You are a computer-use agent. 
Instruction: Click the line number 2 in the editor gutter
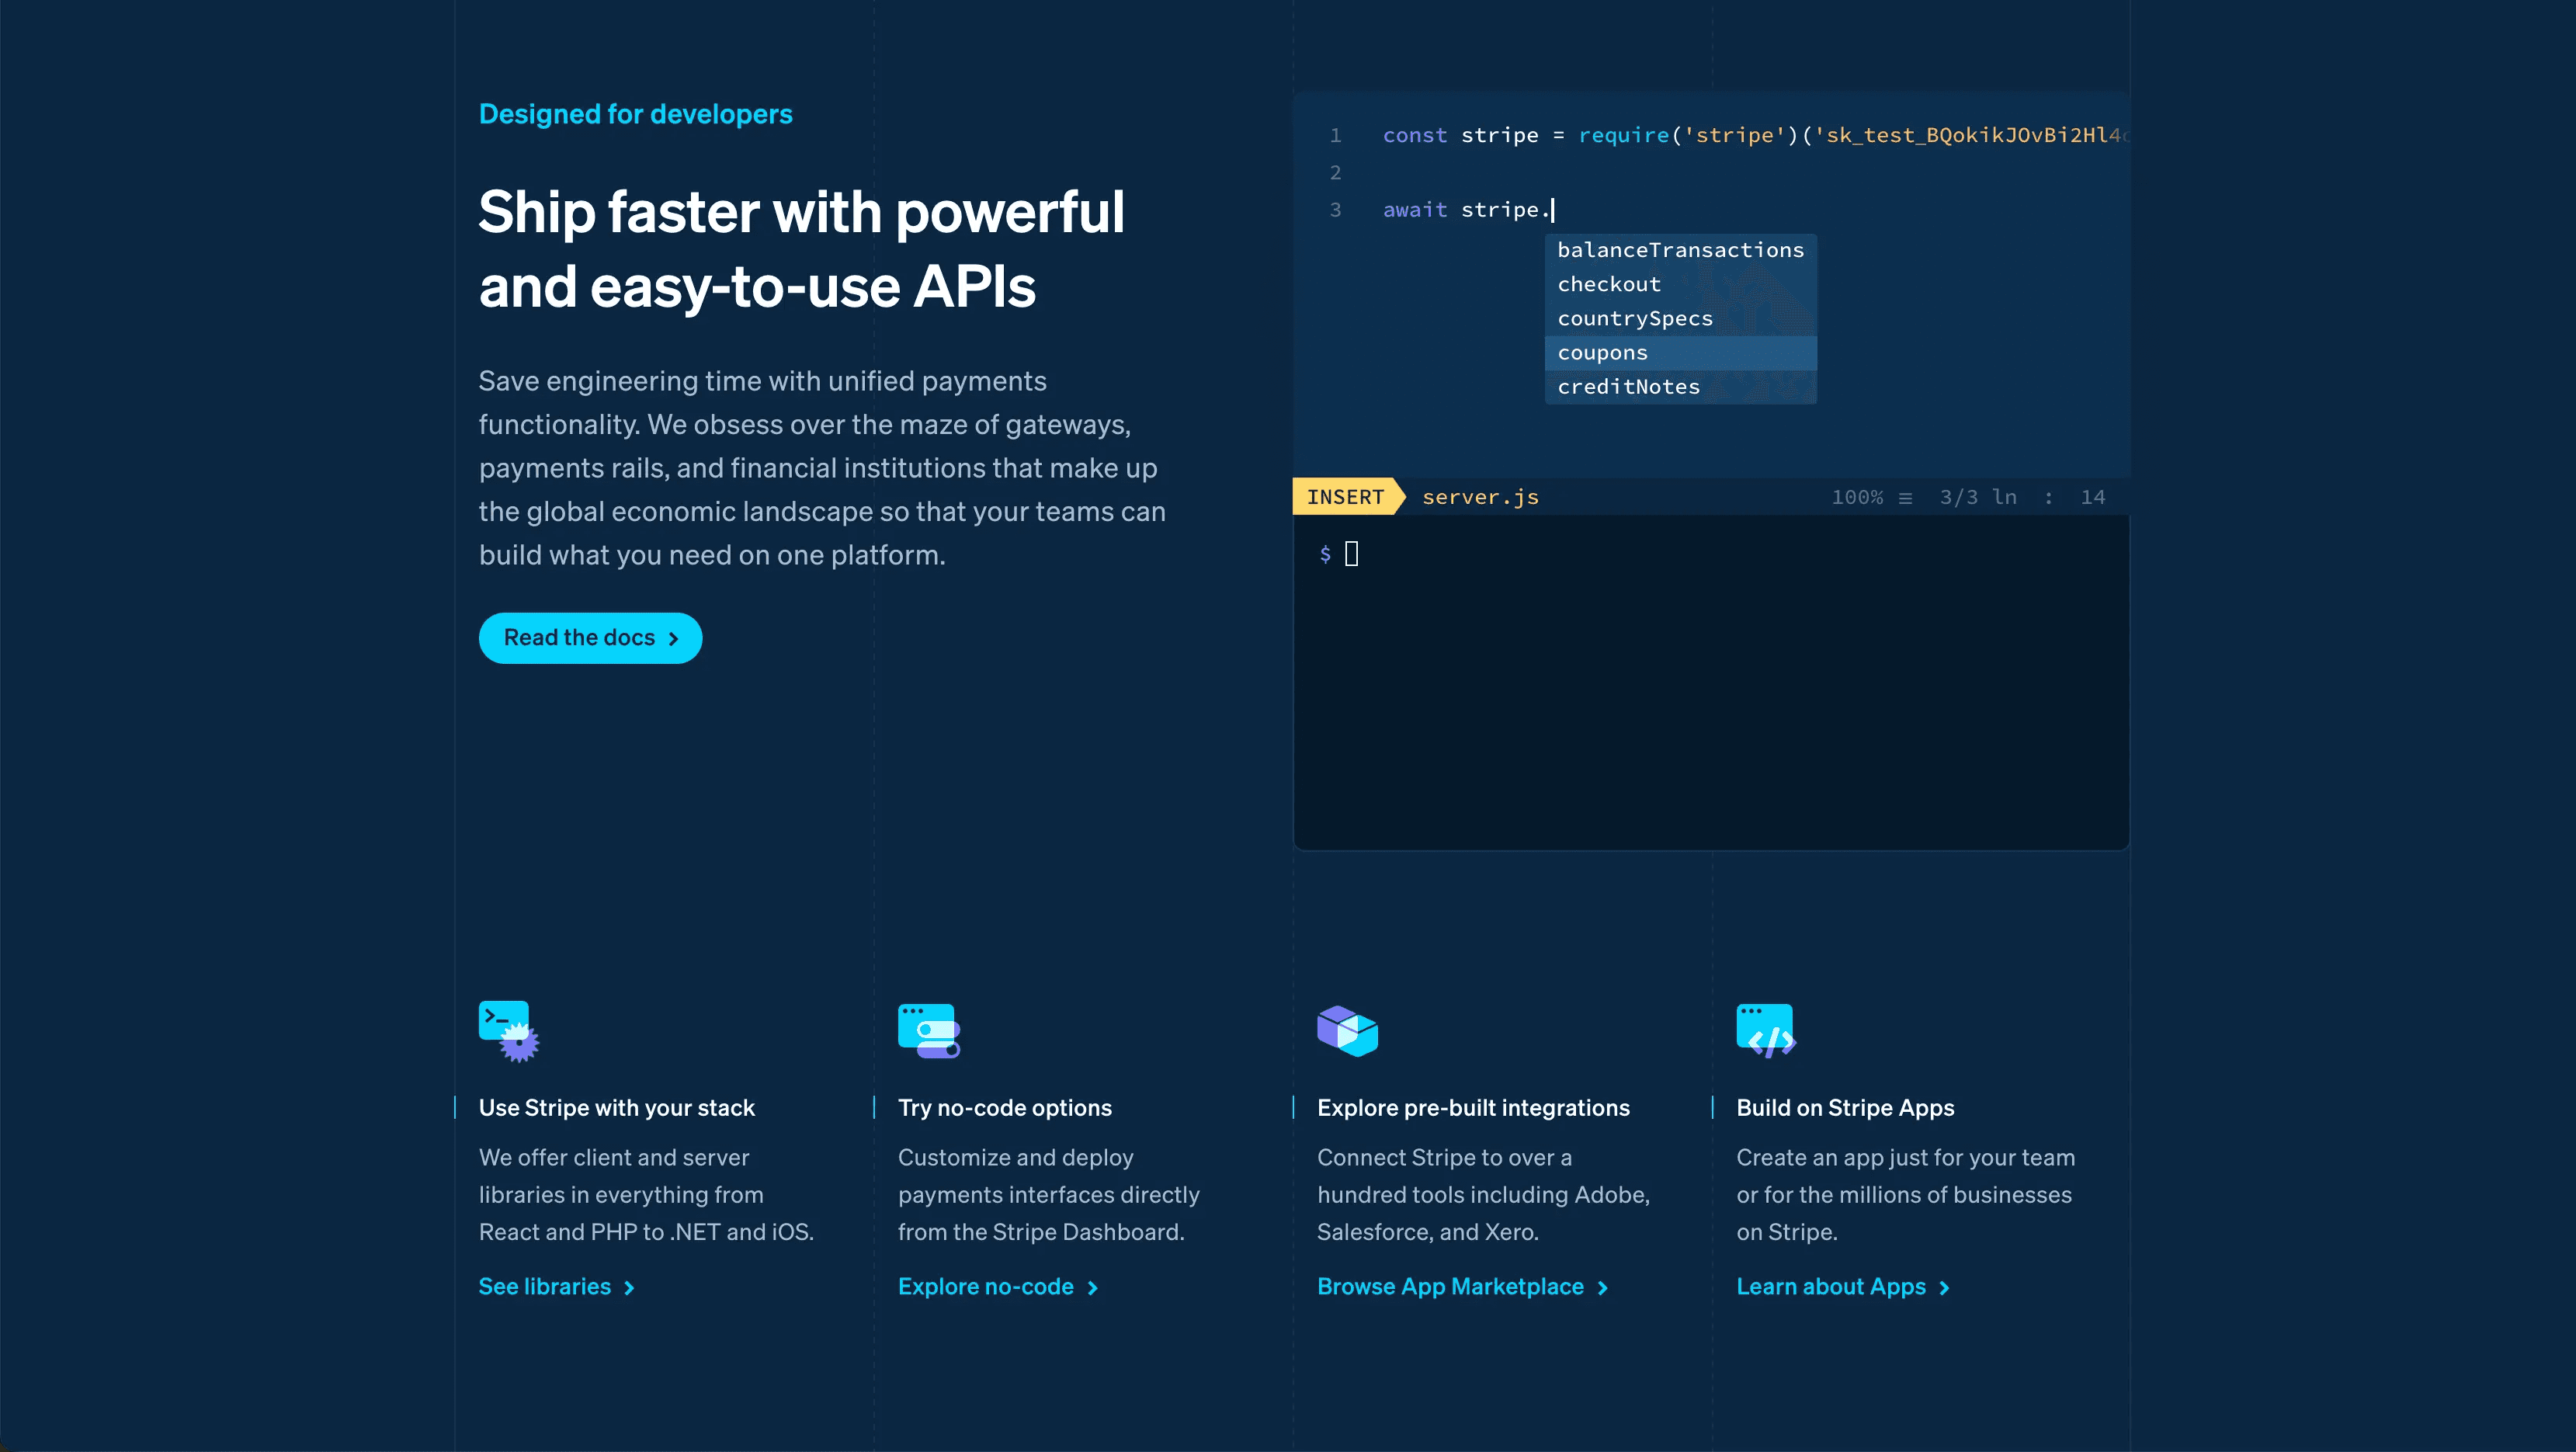pyautogui.click(x=1335, y=173)
